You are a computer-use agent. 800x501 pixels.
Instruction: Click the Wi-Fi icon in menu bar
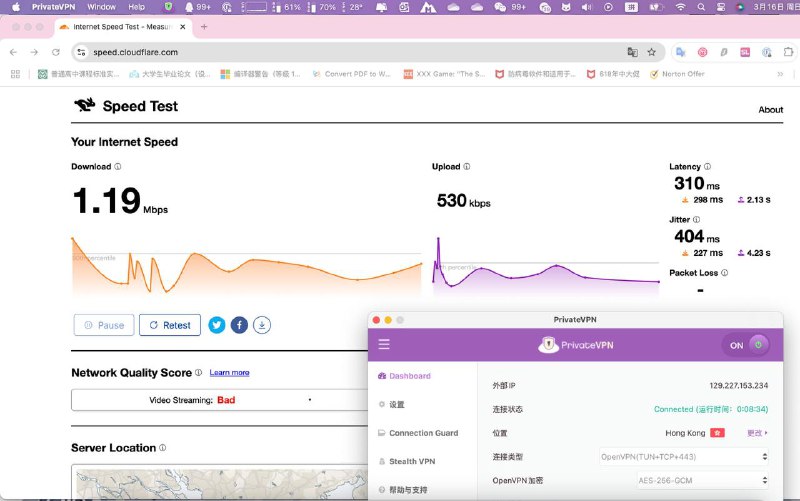(x=680, y=7)
